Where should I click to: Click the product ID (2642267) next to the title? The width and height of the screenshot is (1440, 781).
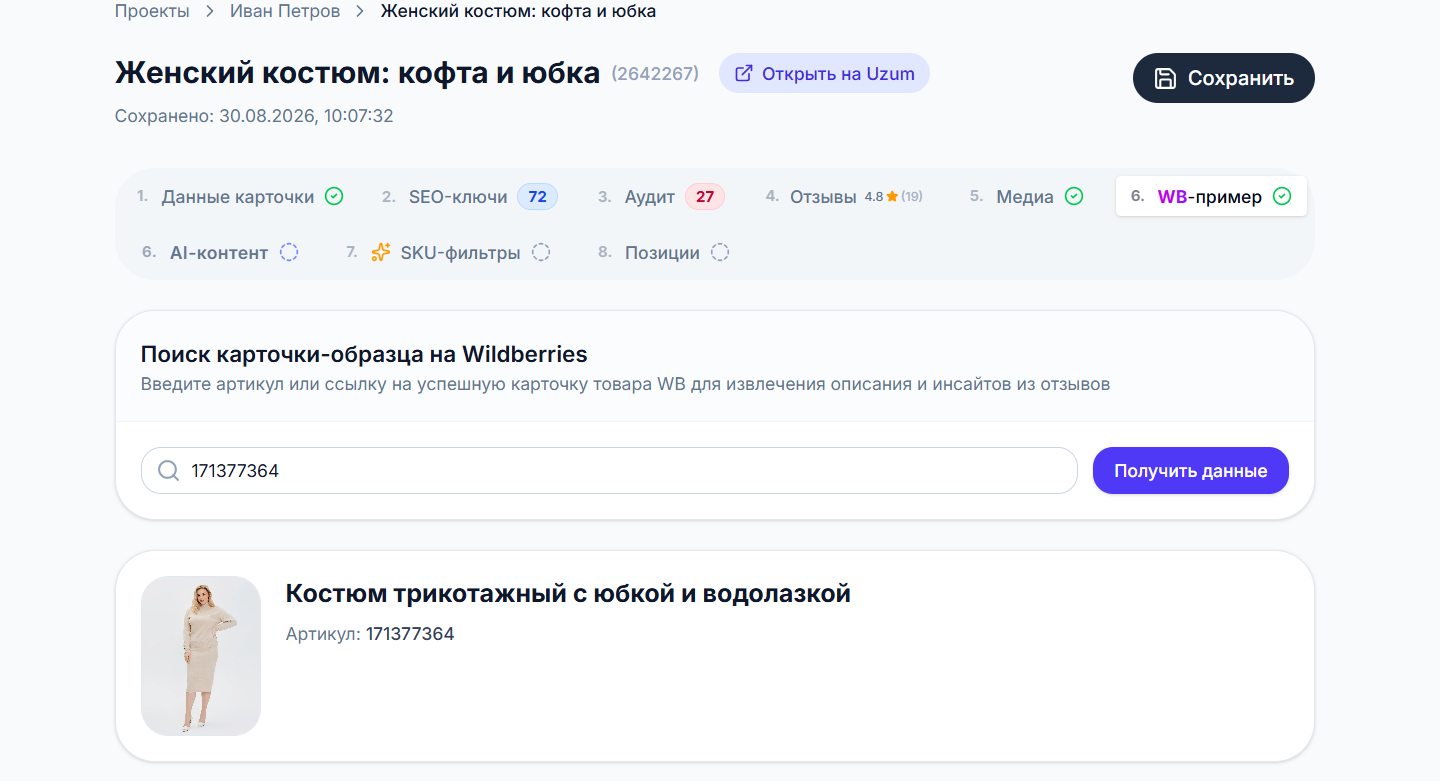[x=655, y=73]
